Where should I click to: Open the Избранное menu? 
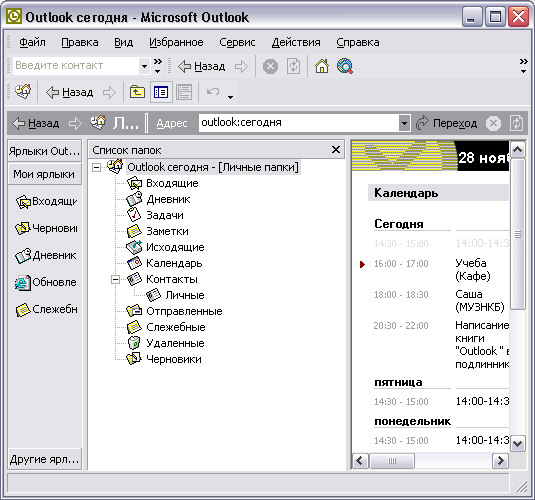pos(176,42)
